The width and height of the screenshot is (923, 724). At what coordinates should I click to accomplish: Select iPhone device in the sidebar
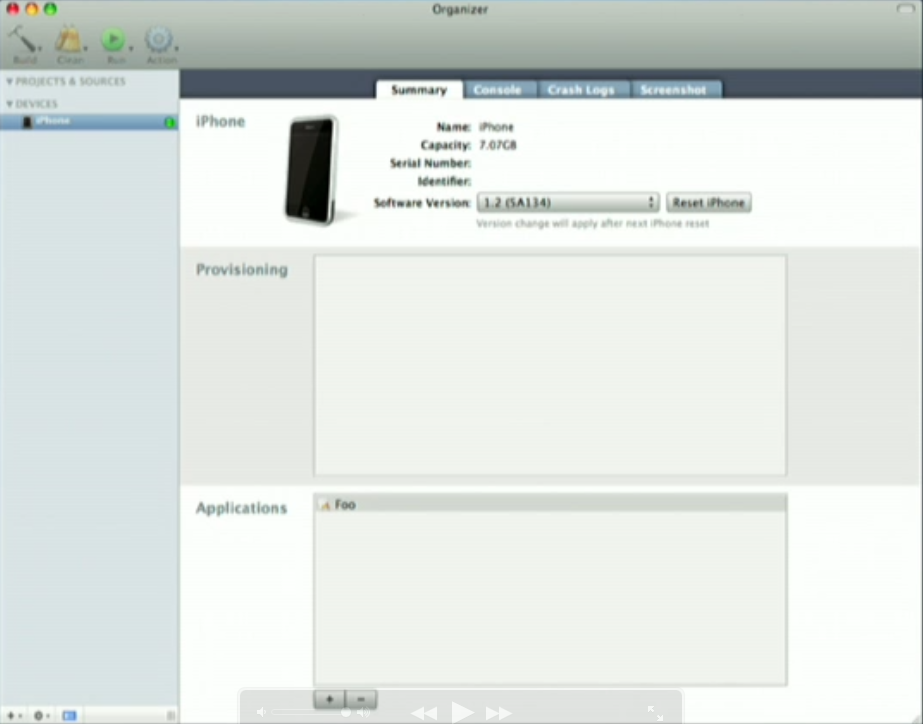pos(53,121)
